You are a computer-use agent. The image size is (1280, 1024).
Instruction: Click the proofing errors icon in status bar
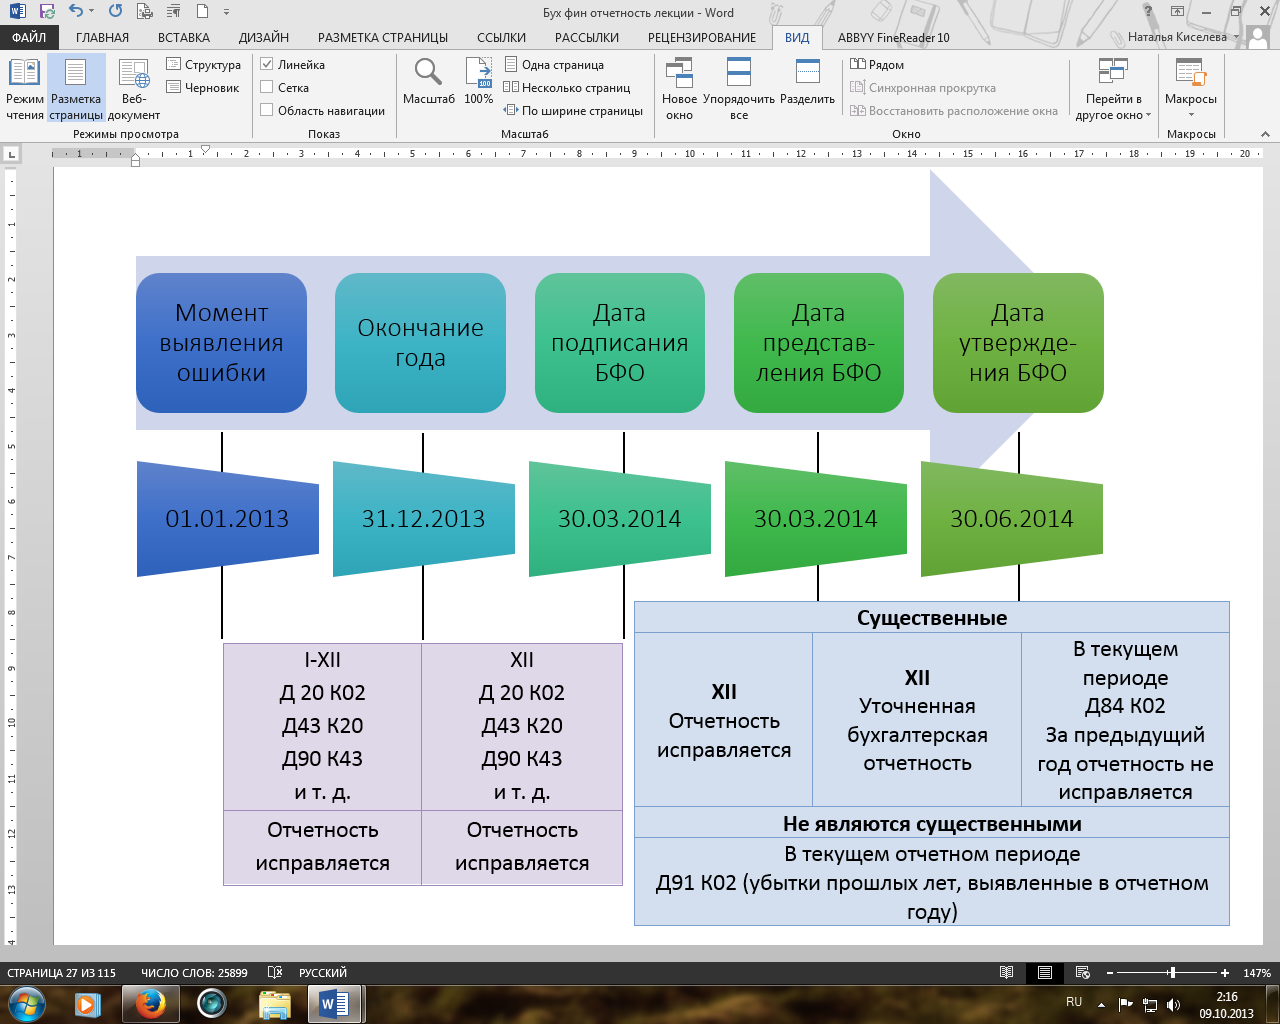pos(274,972)
